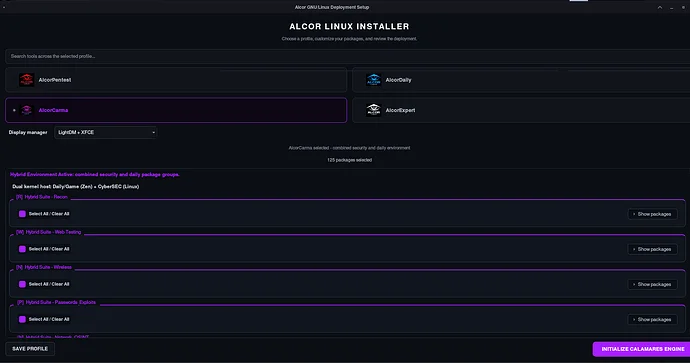Click the Hybrid Suite - Web Testing group title
This screenshot has width=690, height=363.
coord(48,232)
